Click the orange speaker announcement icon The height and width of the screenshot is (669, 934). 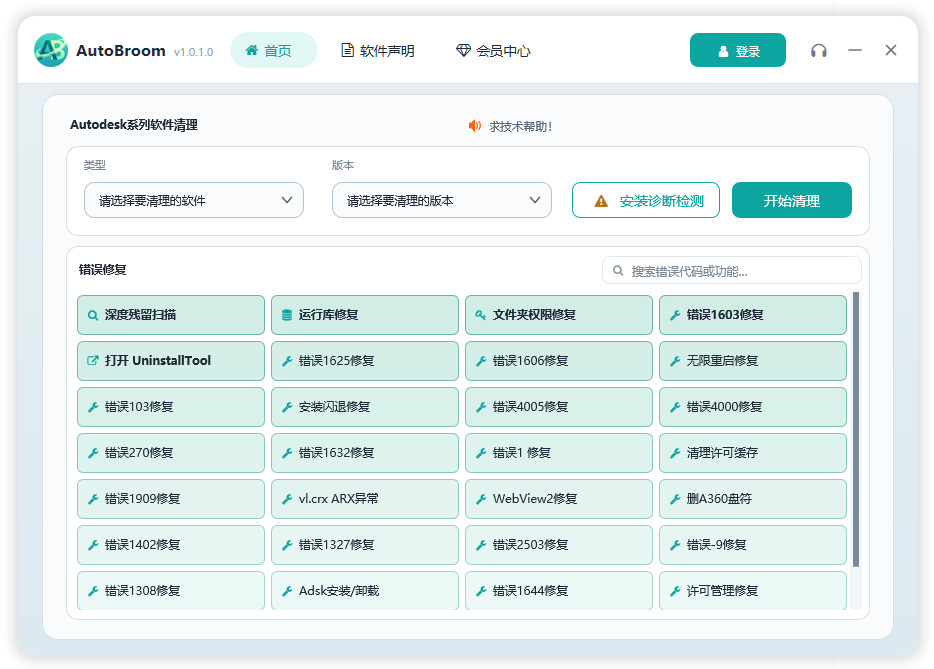pos(475,126)
